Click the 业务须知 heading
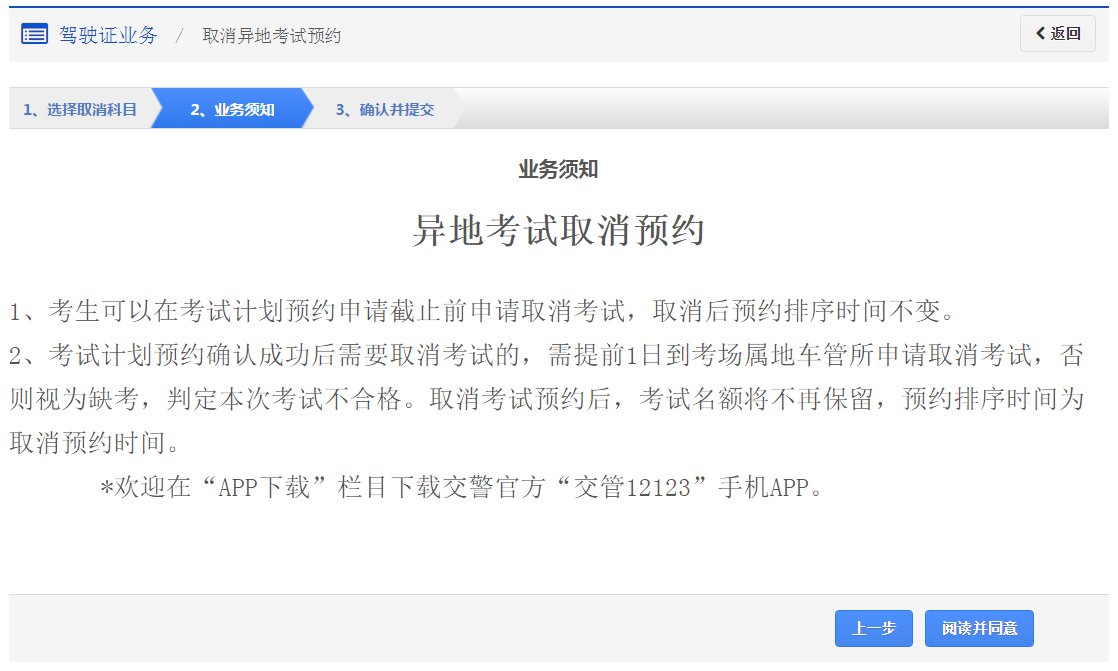The height and width of the screenshot is (671, 1118). (x=558, y=169)
